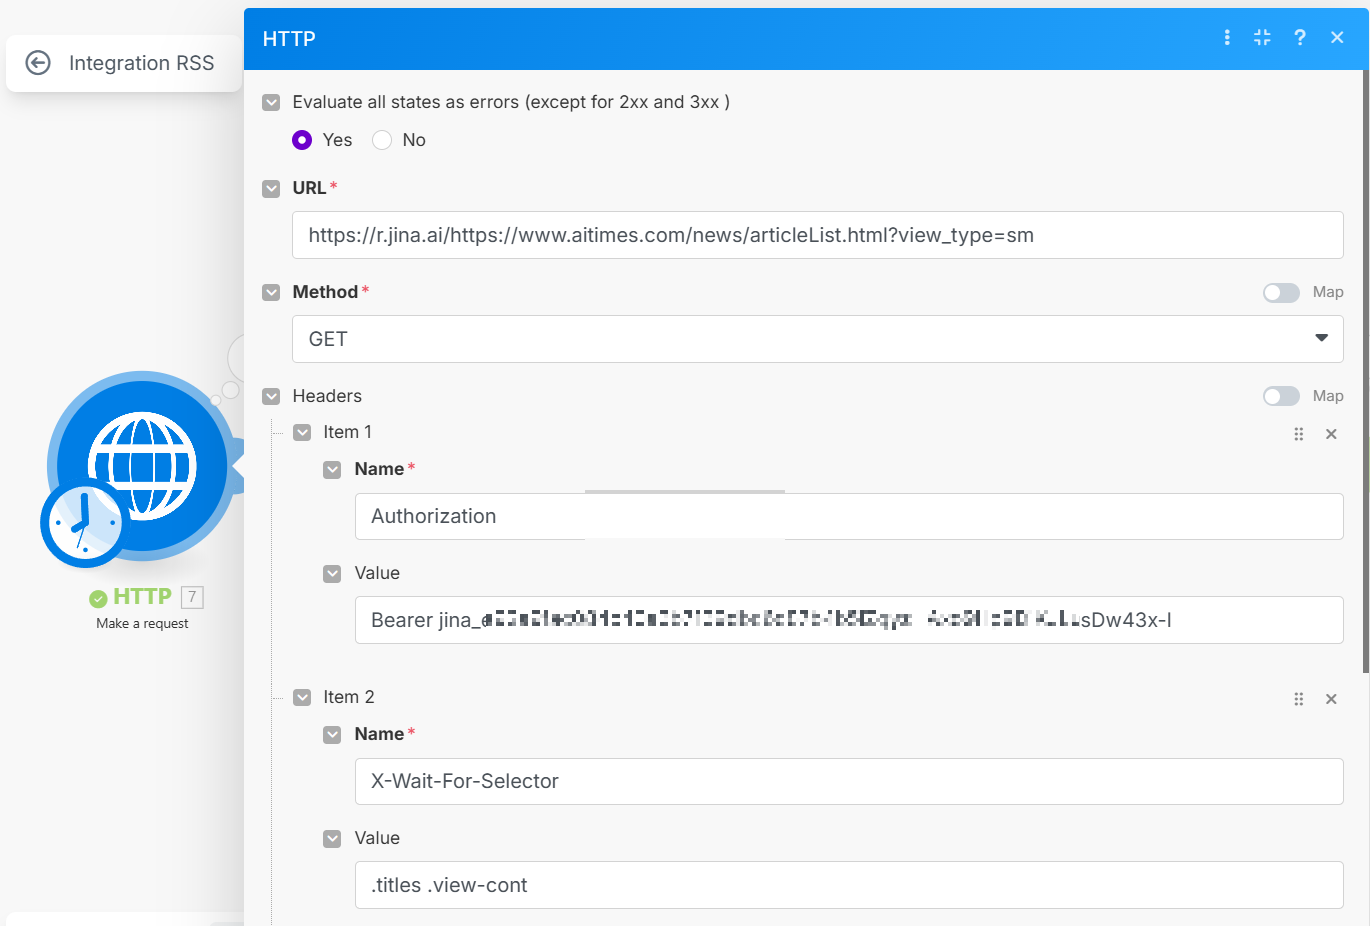
Task: Click the Integration RSS scenario title
Action: [141, 63]
